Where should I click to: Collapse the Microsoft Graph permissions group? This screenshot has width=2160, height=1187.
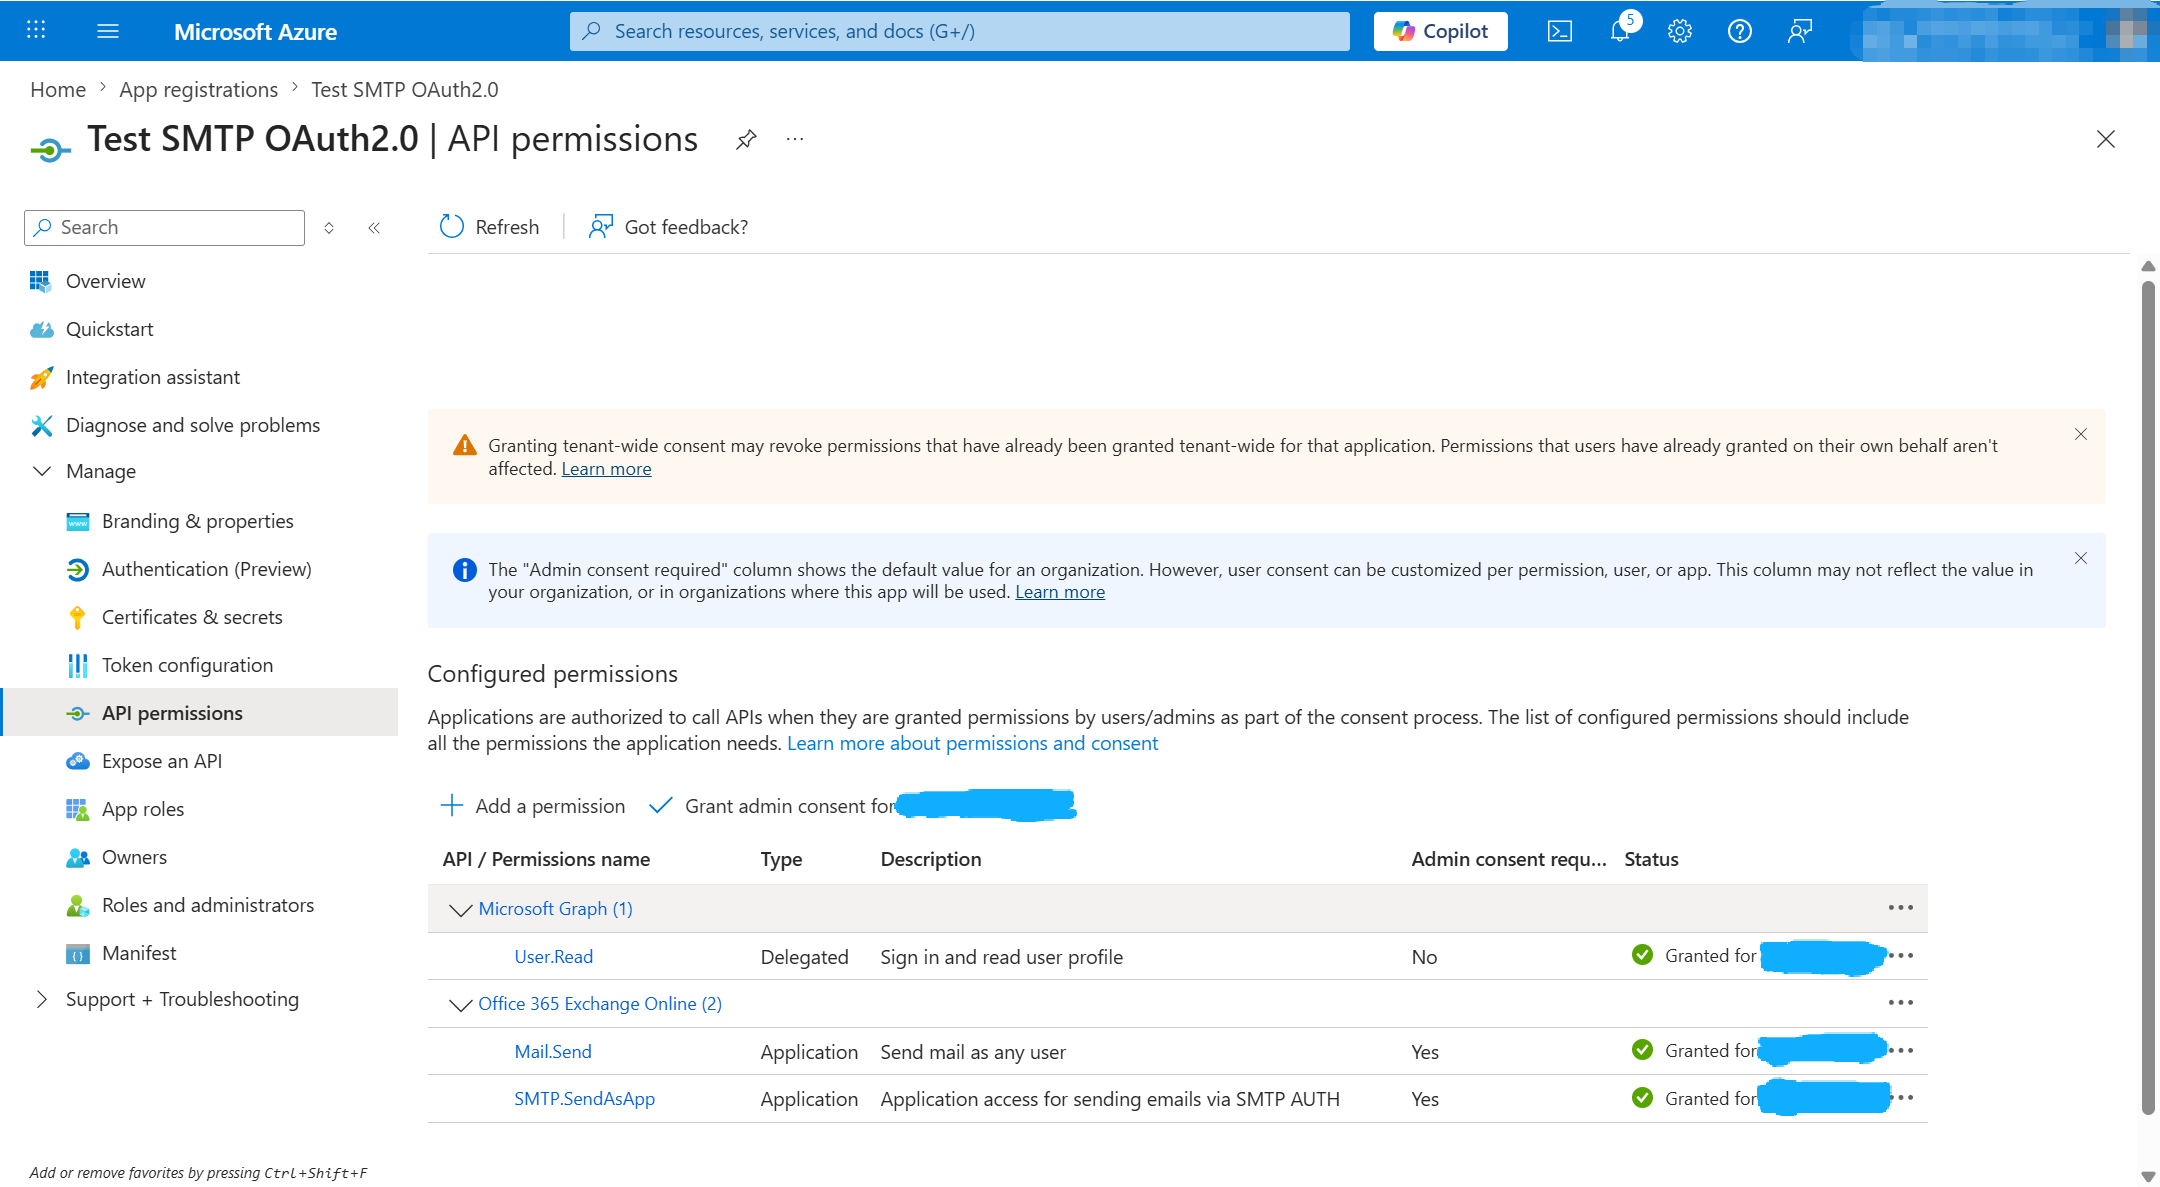[x=460, y=909]
